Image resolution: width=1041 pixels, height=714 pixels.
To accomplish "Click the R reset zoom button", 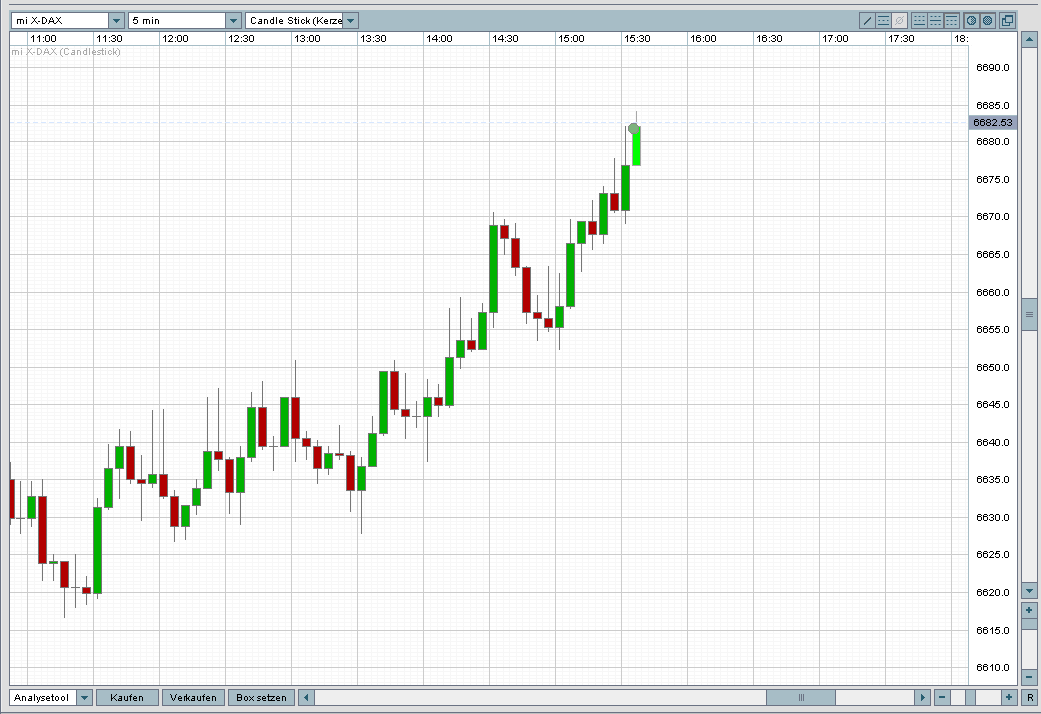I will coord(1030,697).
